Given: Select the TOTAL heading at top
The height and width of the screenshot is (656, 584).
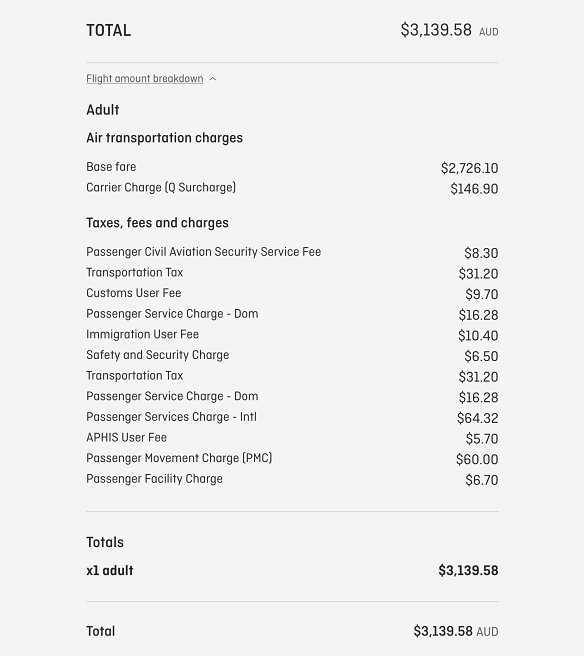Looking at the screenshot, I should click(109, 30).
